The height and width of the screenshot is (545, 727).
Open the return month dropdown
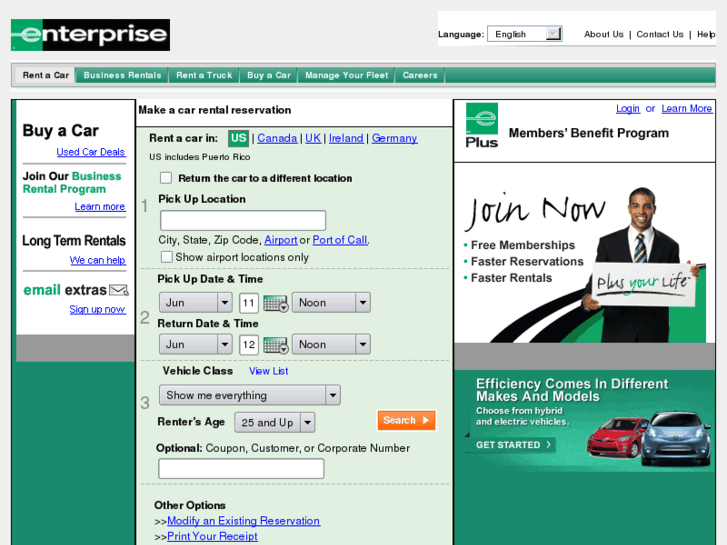tap(196, 344)
